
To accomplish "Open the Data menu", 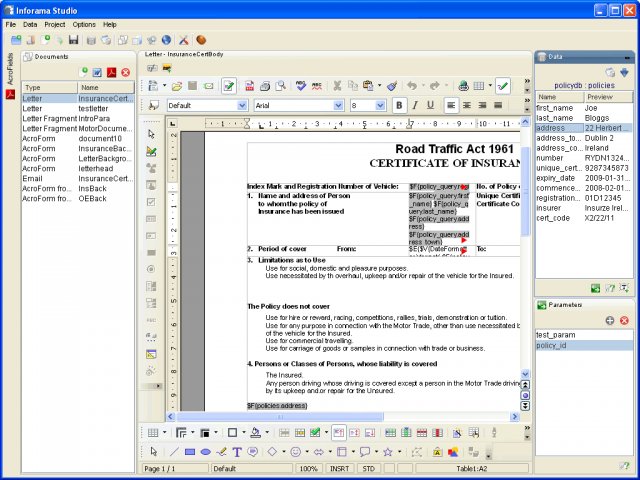I will click(x=30, y=24).
